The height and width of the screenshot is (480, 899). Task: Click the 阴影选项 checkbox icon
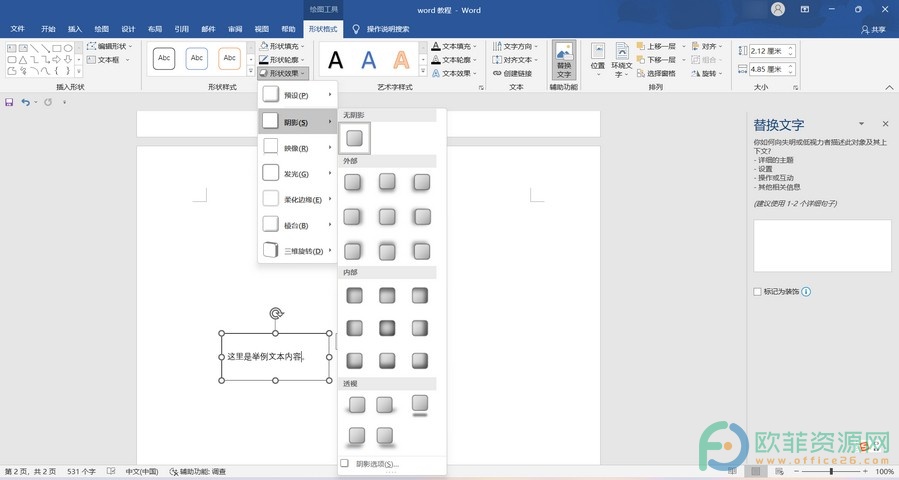coord(345,463)
